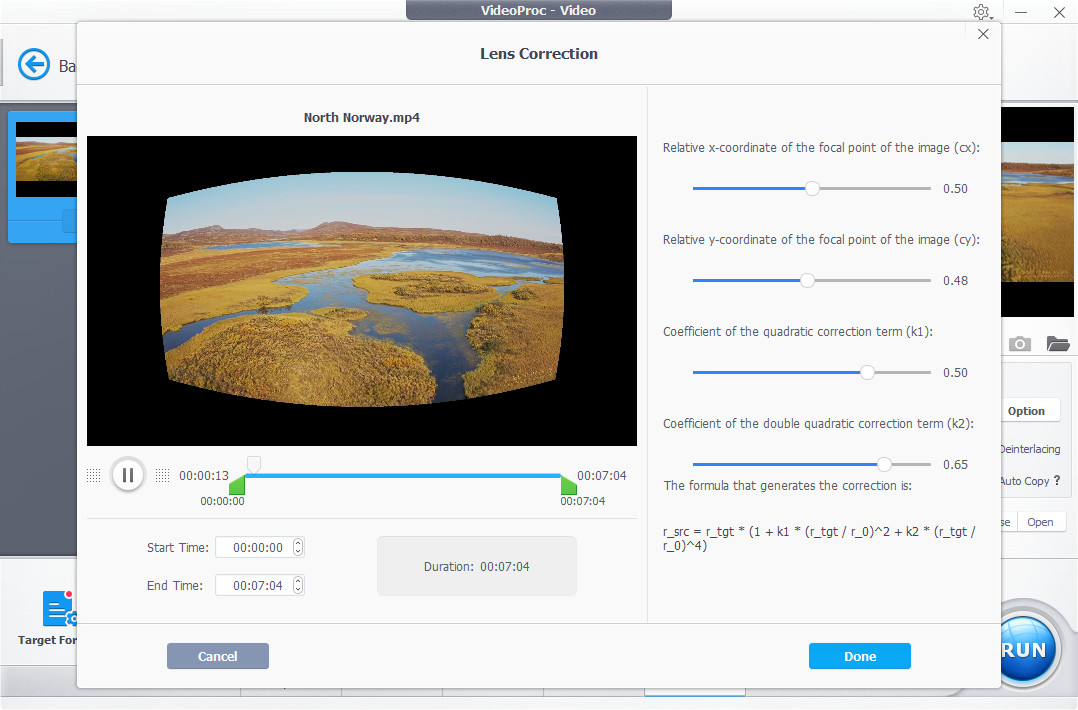Click the cy value '0.48'

click(x=955, y=280)
